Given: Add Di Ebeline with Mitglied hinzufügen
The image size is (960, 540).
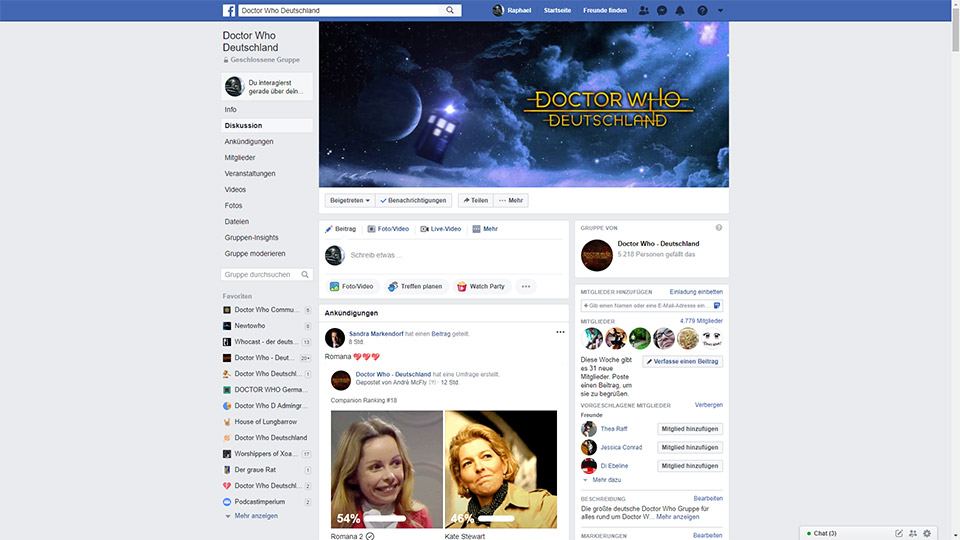Looking at the screenshot, I should tap(690, 466).
